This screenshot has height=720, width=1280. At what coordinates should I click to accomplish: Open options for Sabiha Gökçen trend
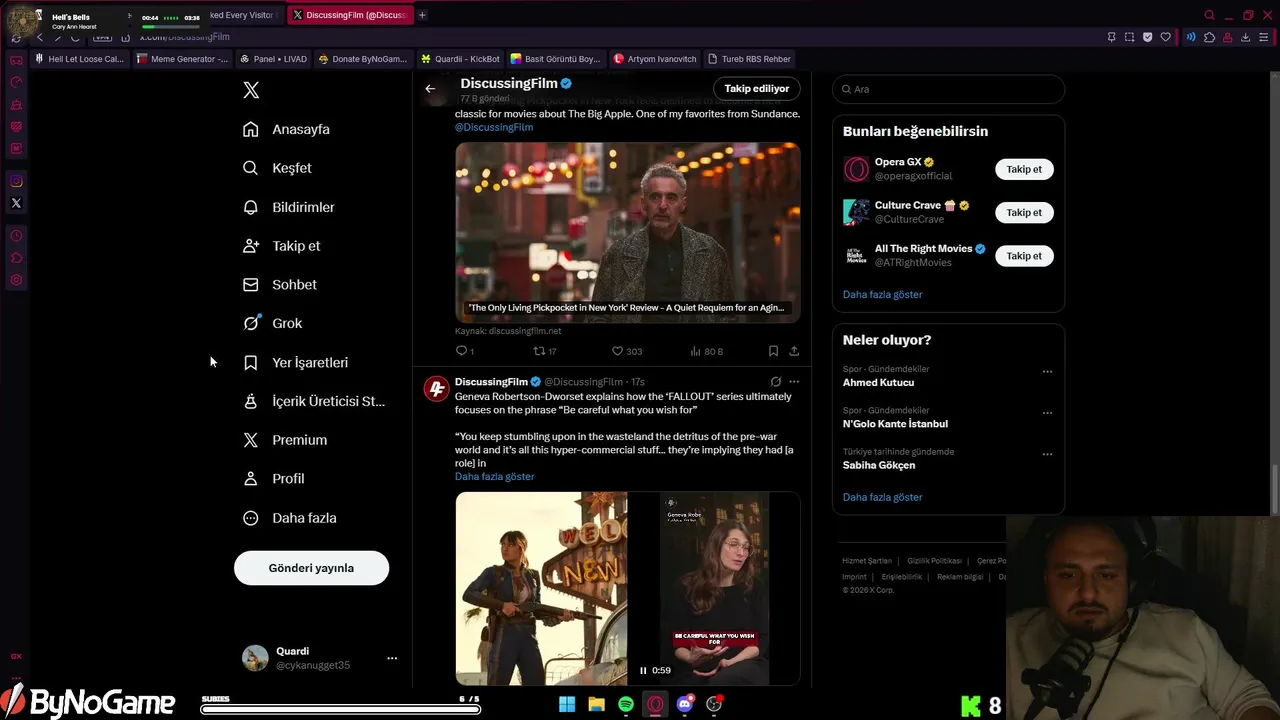click(1047, 454)
